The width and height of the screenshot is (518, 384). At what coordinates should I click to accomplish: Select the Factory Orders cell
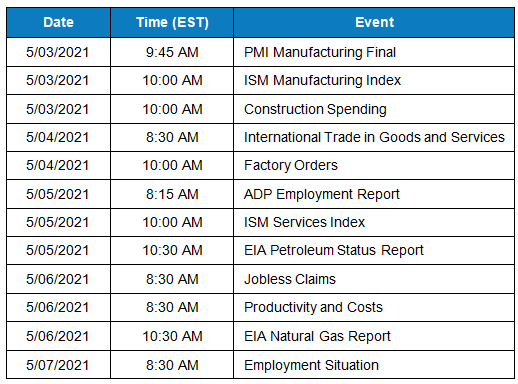[374, 165]
